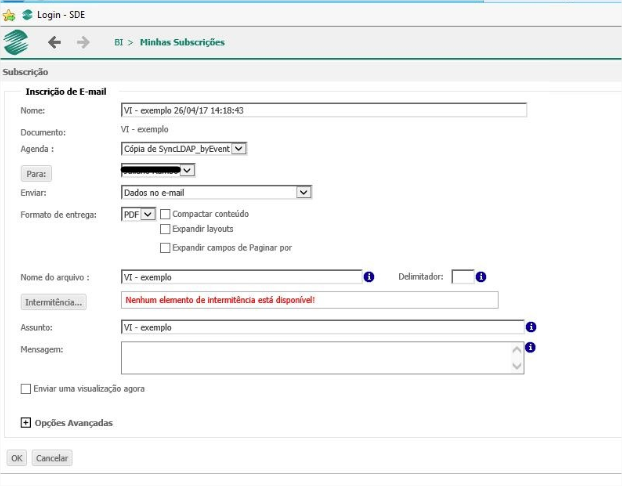Click info icon next to Assunto field
The height and width of the screenshot is (486, 622).
tap(531, 327)
